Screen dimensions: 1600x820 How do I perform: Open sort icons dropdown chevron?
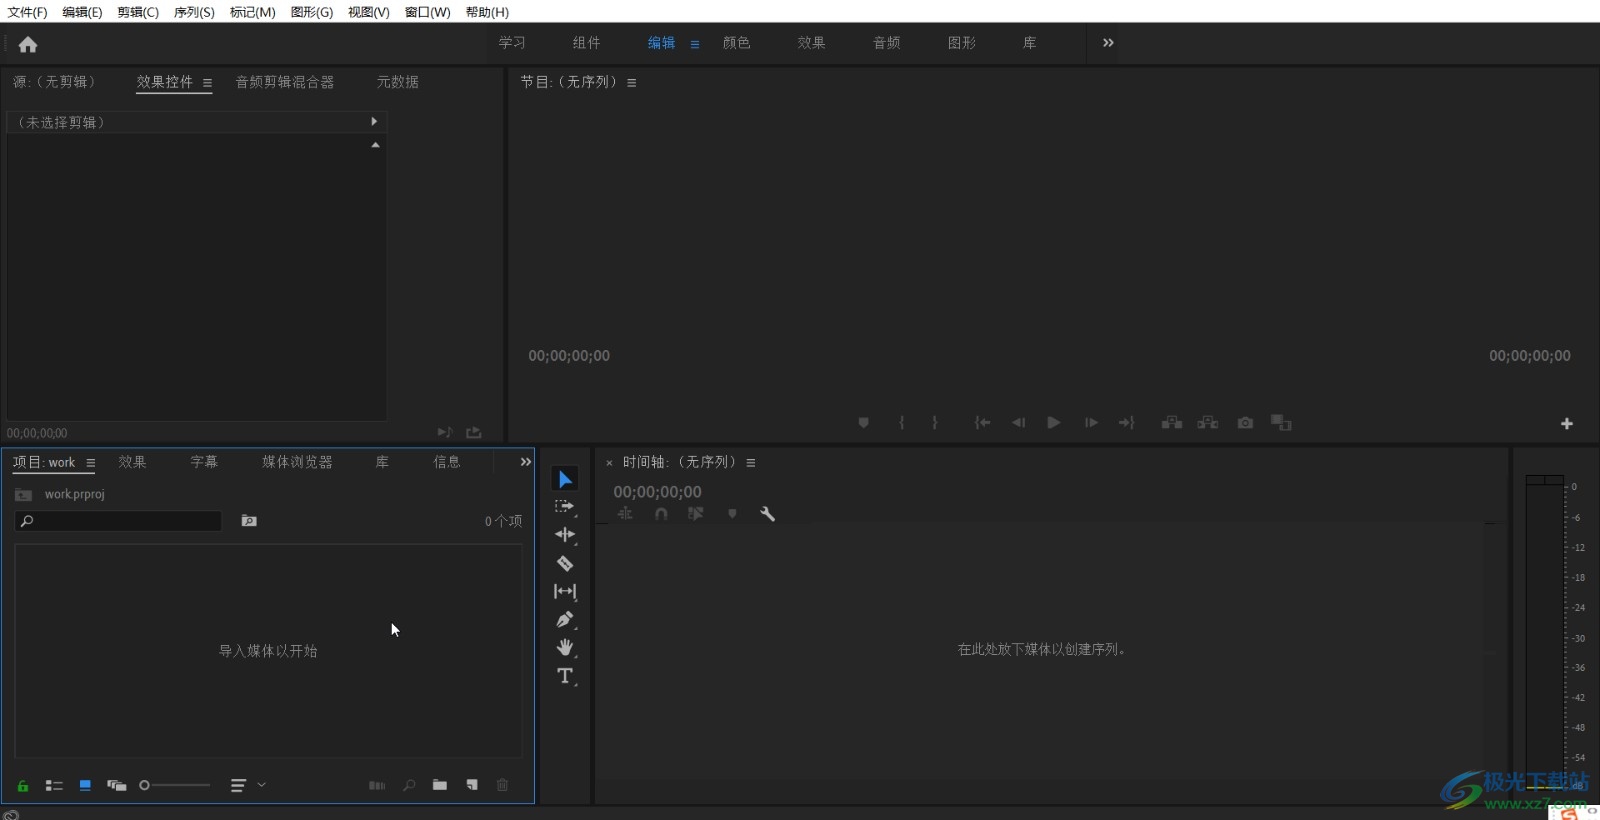262,785
